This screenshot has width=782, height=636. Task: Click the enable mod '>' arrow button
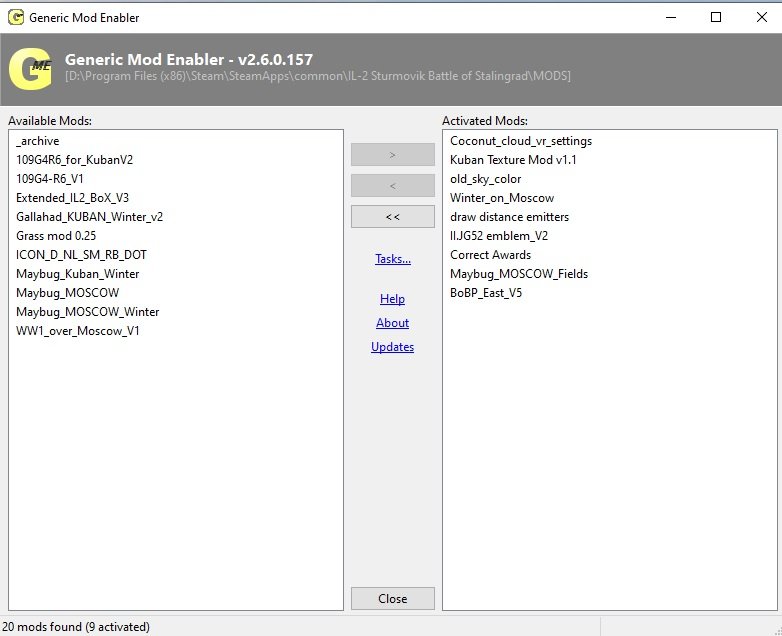pyautogui.click(x=392, y=155)
